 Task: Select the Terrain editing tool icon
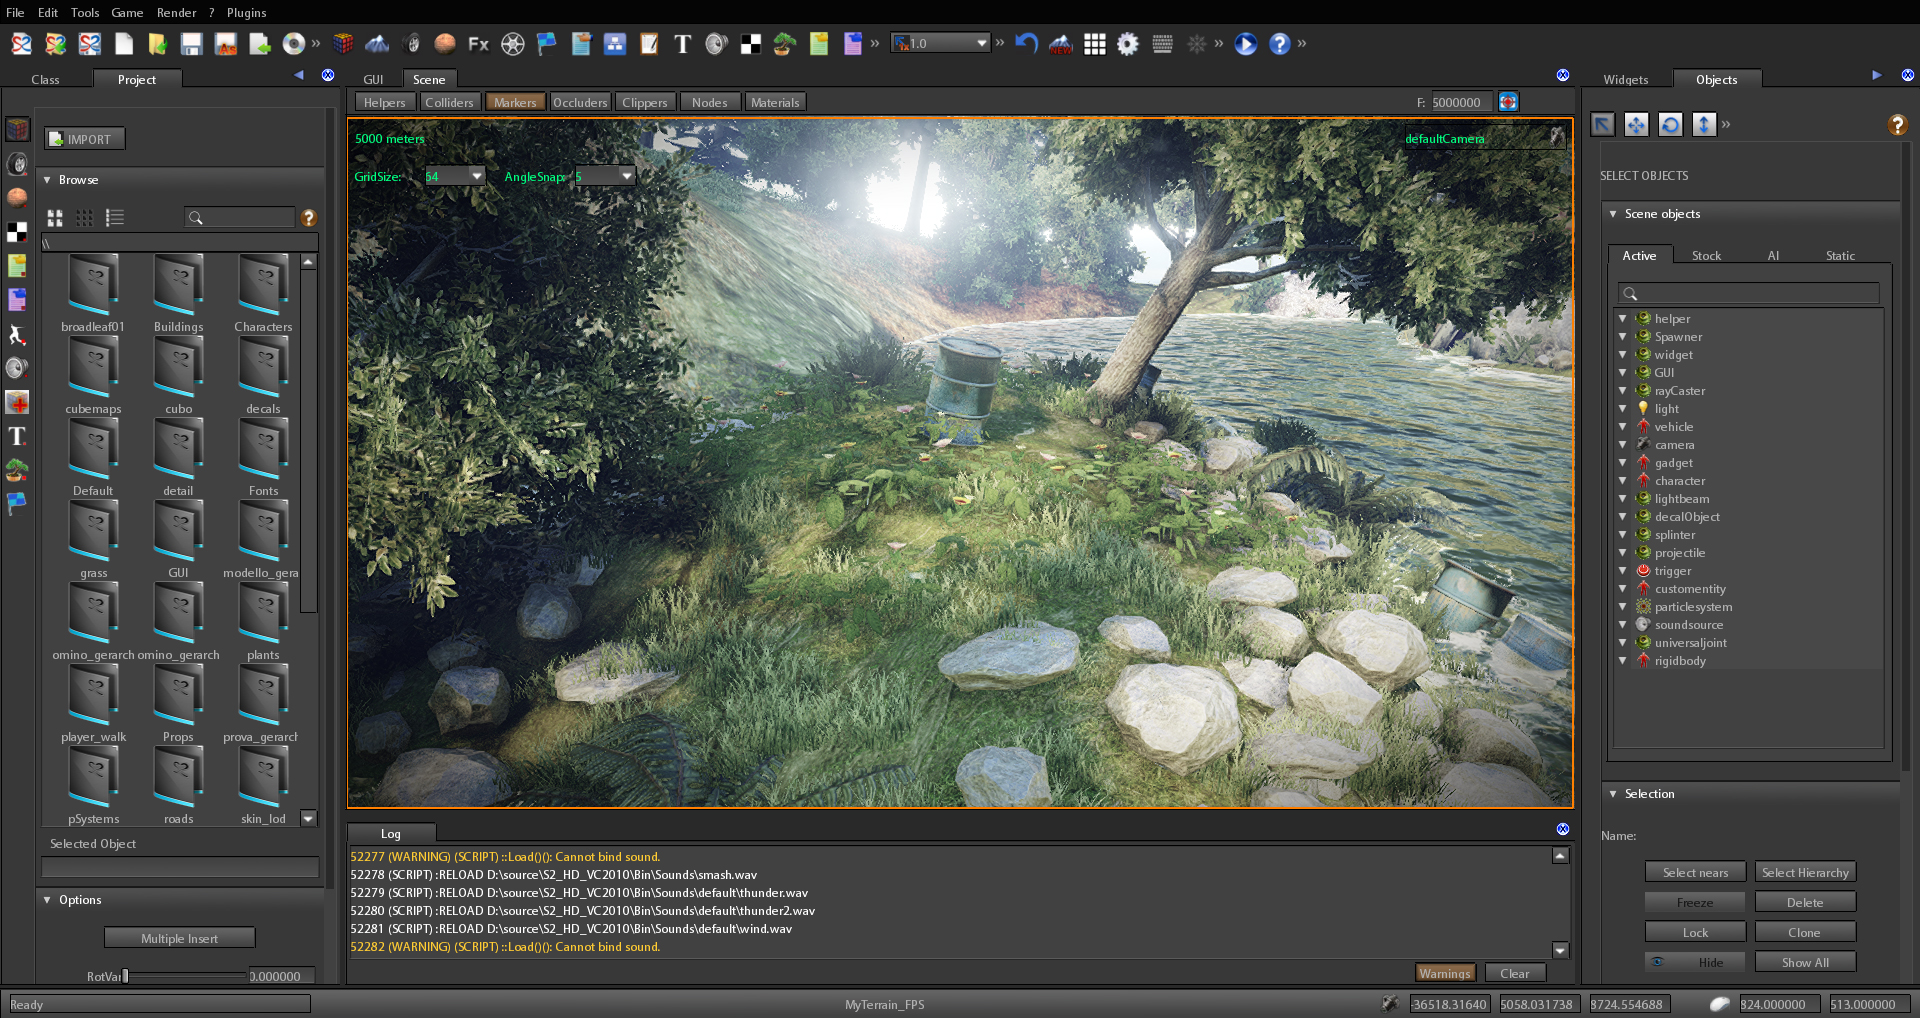(x=377, y=44)
